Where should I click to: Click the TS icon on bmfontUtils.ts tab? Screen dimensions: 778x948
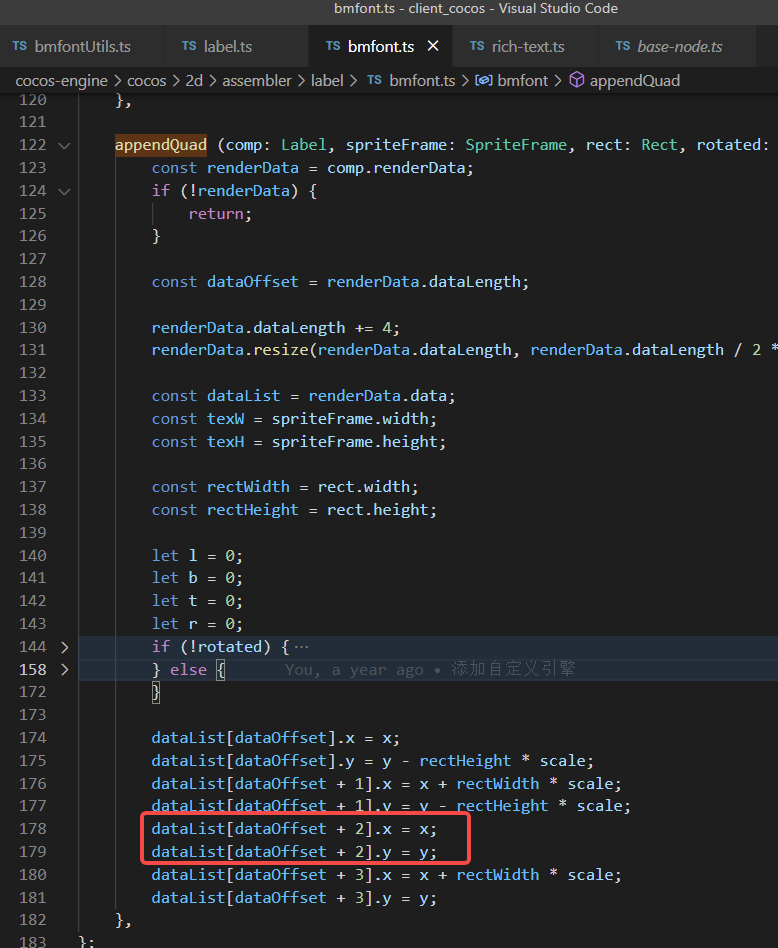(19, 46)
